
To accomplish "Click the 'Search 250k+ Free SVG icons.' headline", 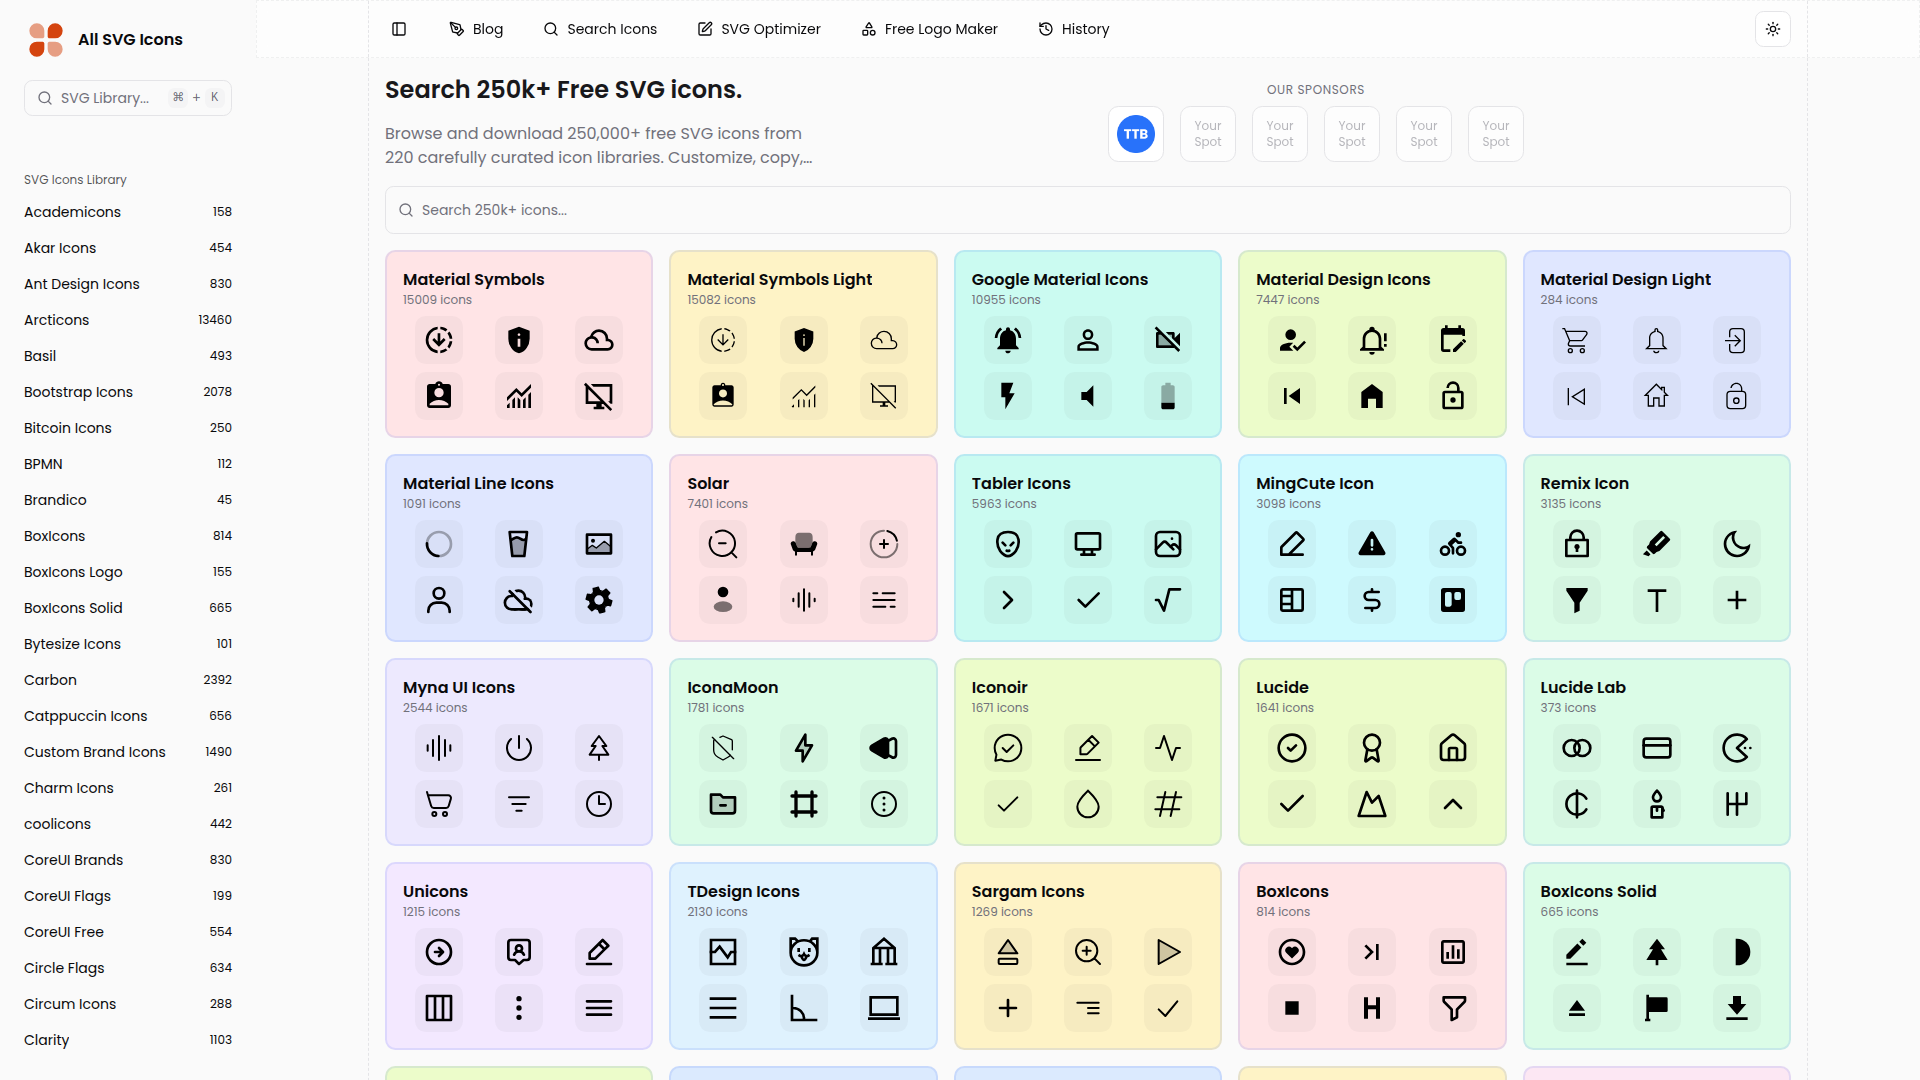I will [x=563, y=90].
